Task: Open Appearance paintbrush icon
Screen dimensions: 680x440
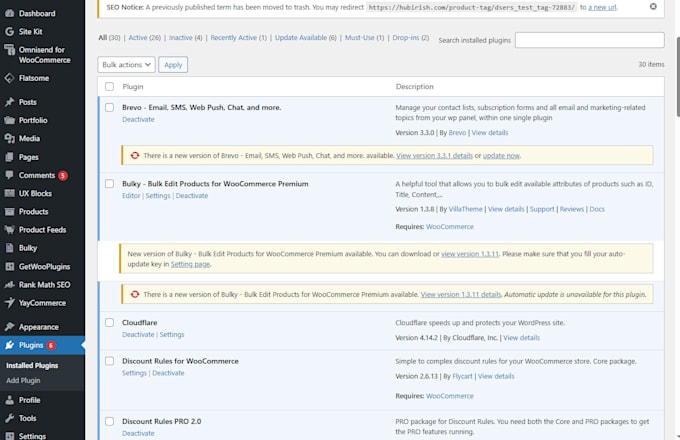Action: pos(9,326)
